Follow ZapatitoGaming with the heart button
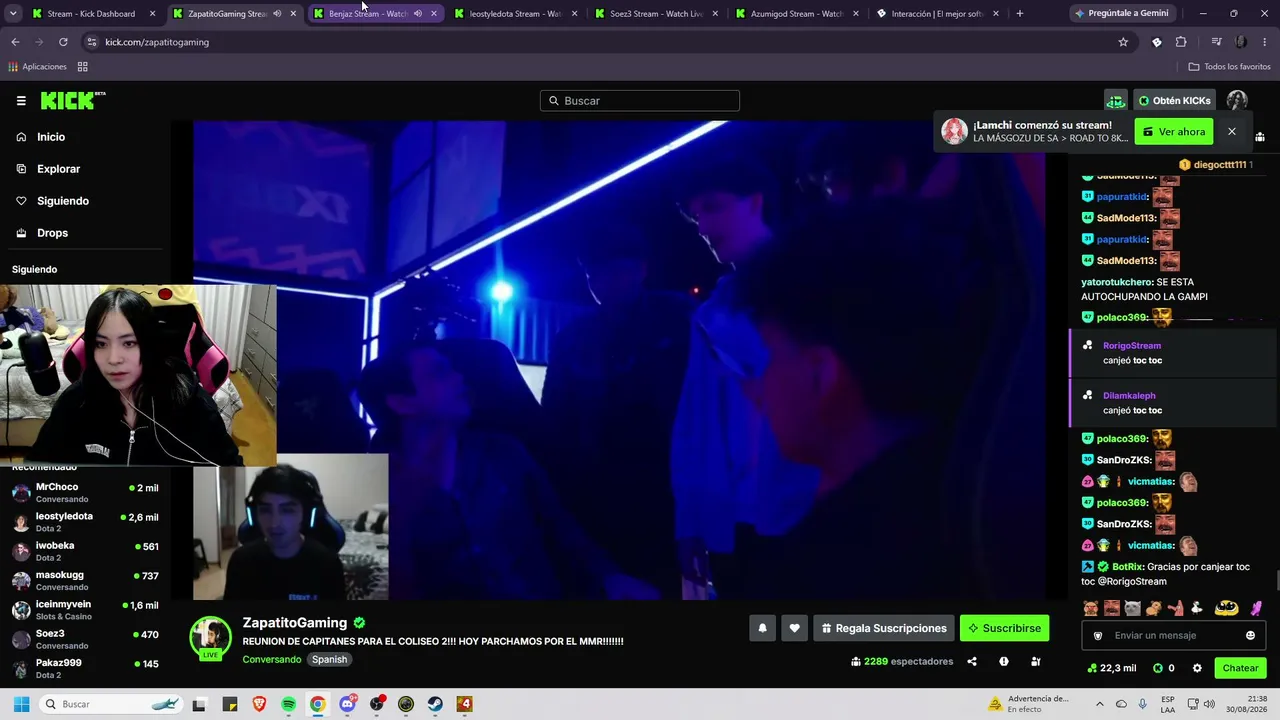This screenshot has width=1280, height=720. coord(794,628)
